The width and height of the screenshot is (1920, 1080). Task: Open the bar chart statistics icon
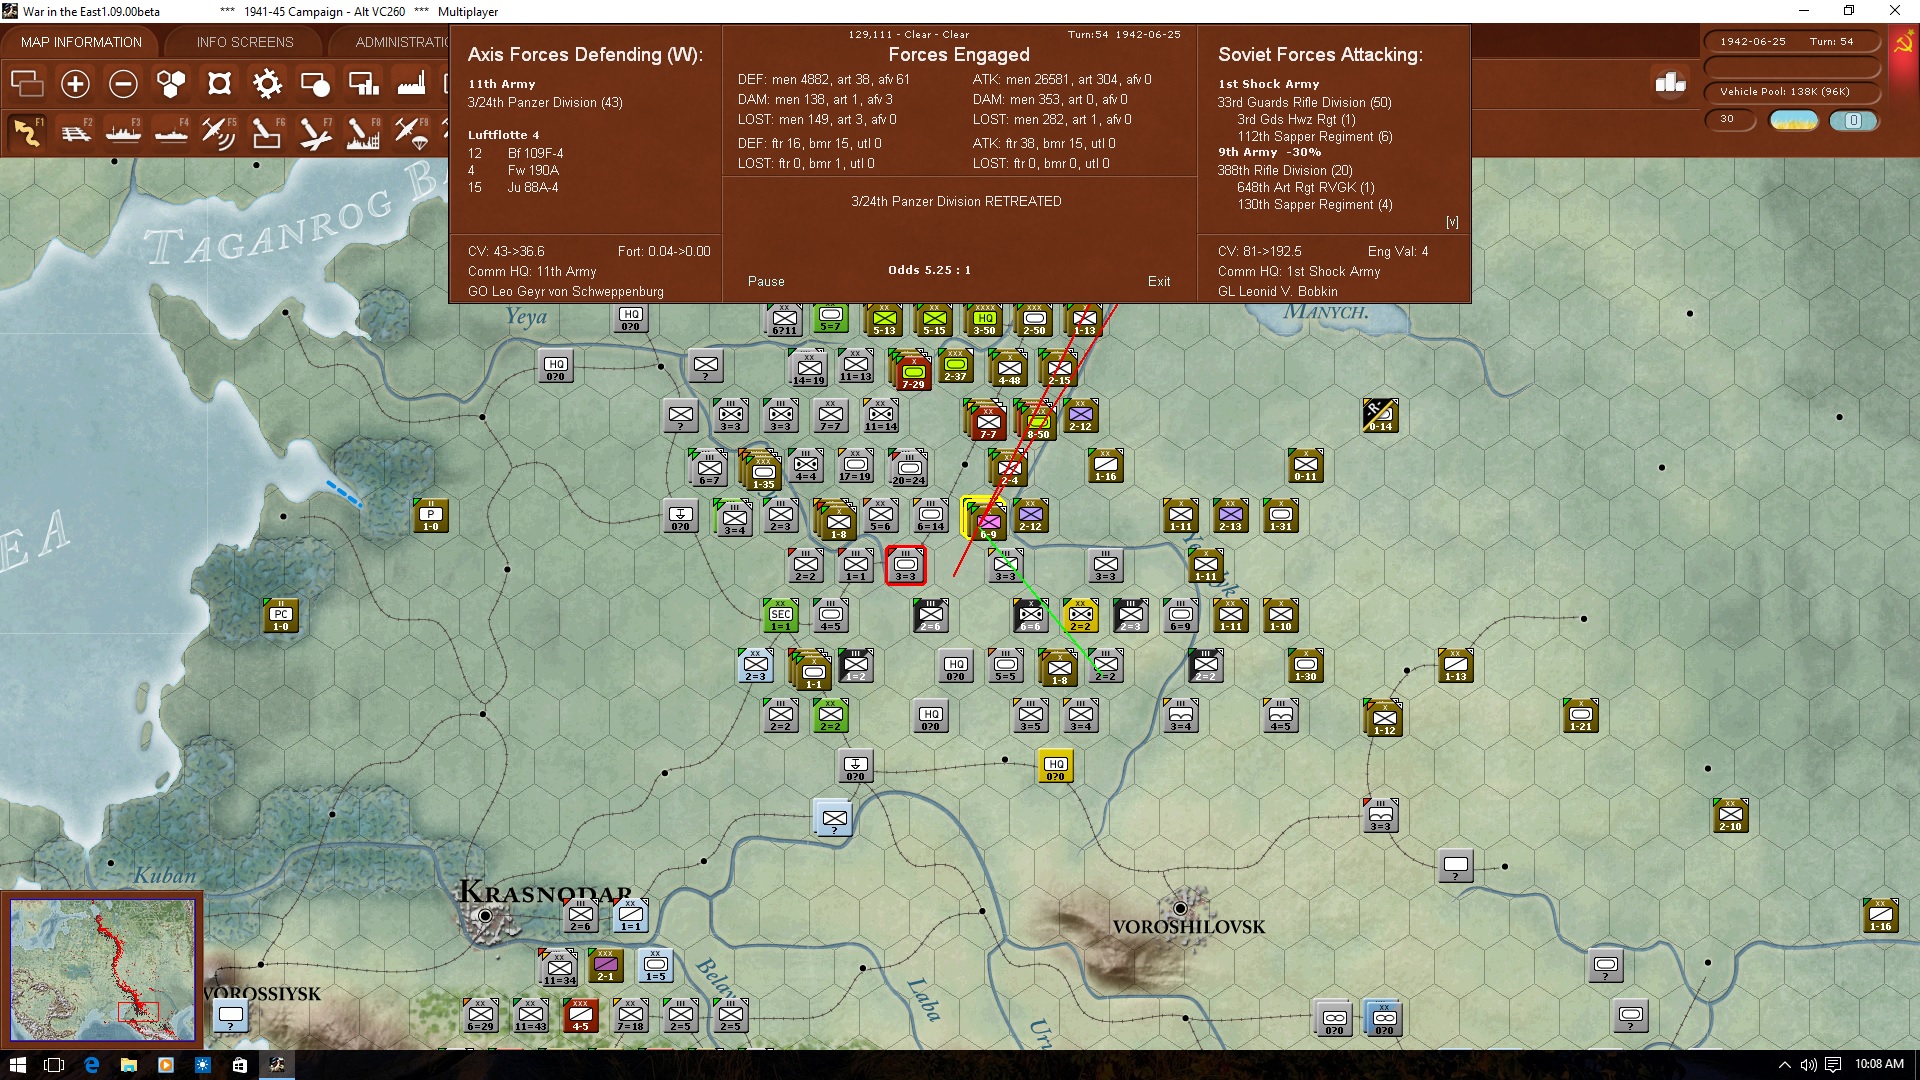point(1671,83)
